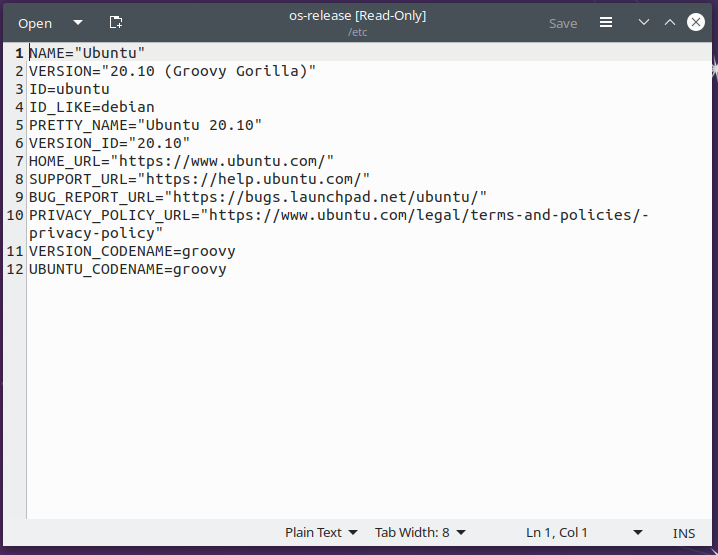Click the ID_LIKE=debian line

[92, 107]
